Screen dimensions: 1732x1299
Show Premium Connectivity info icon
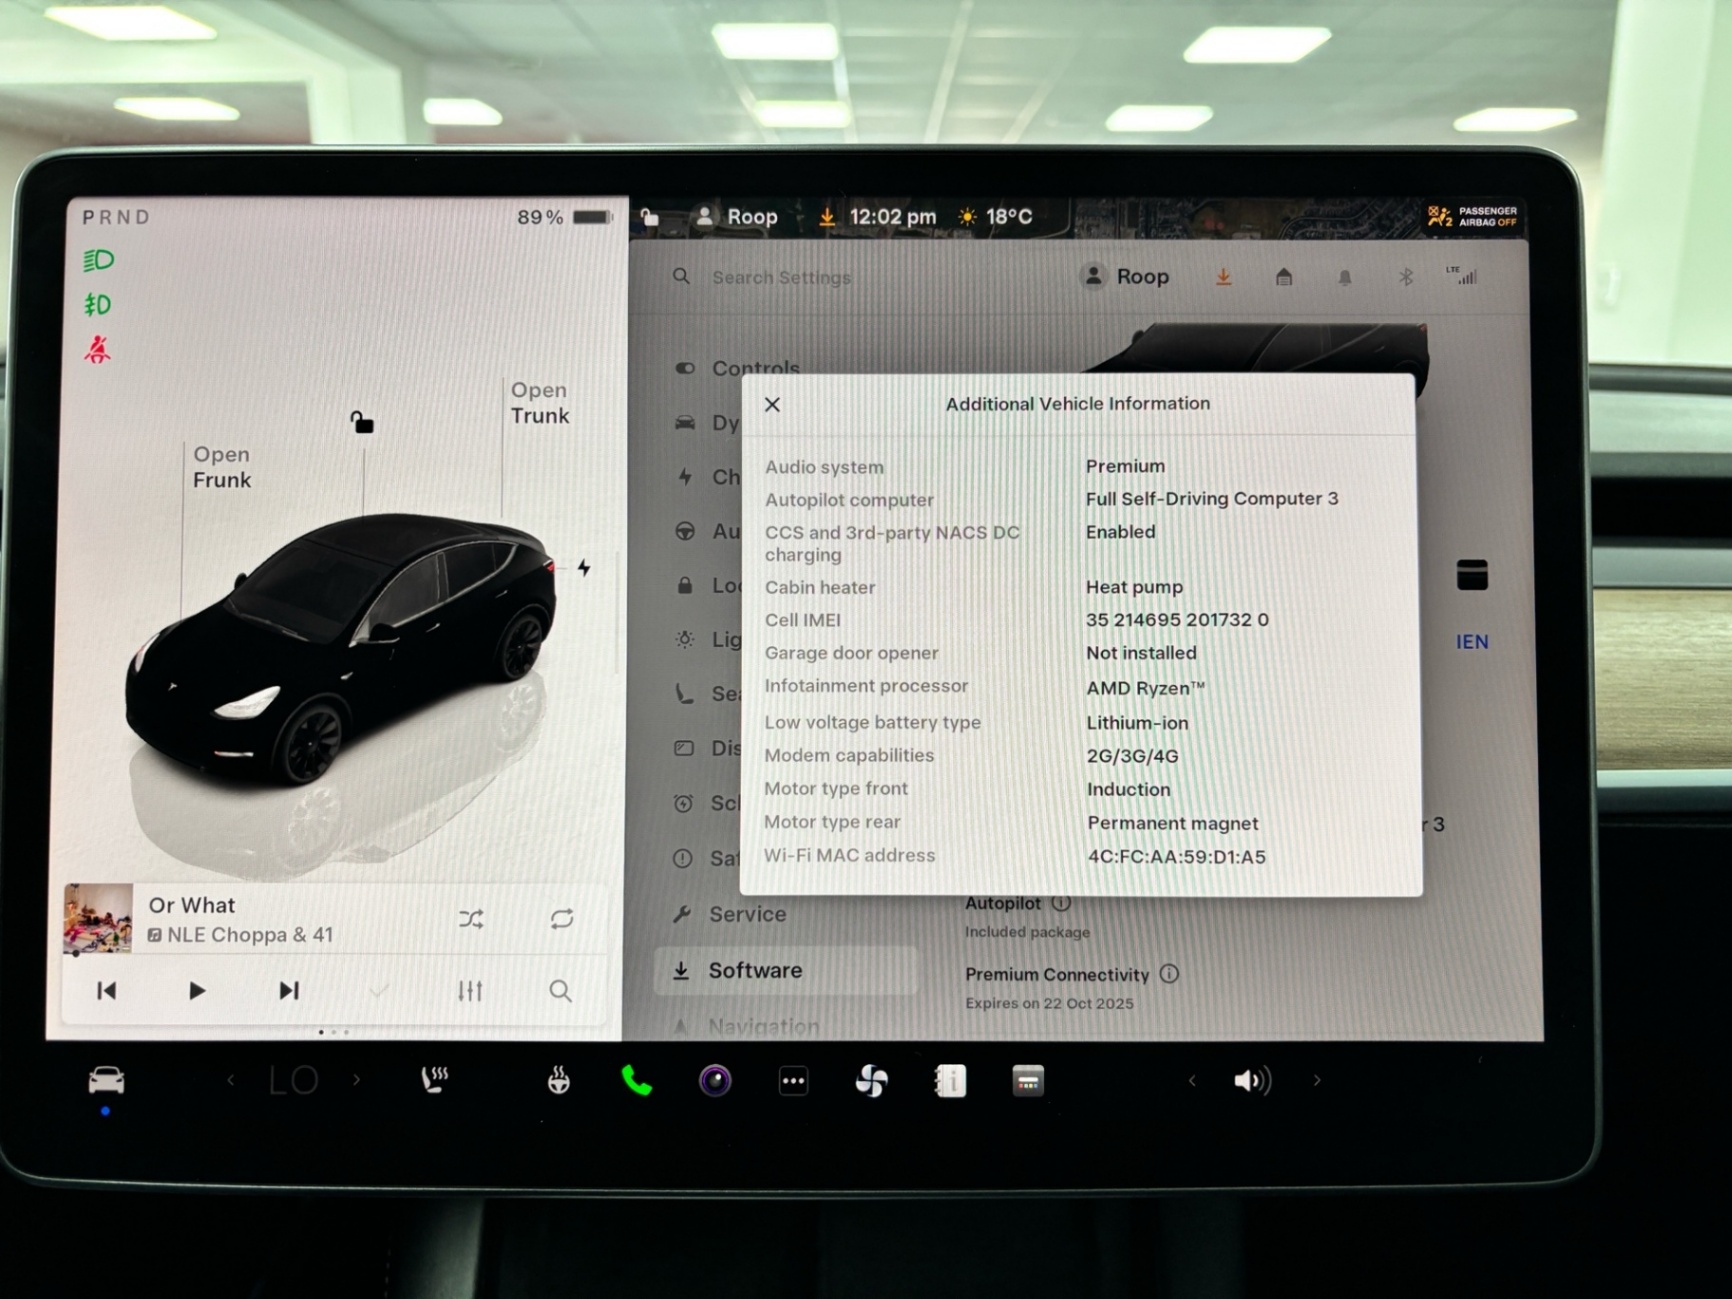[x=1169, y=973]
